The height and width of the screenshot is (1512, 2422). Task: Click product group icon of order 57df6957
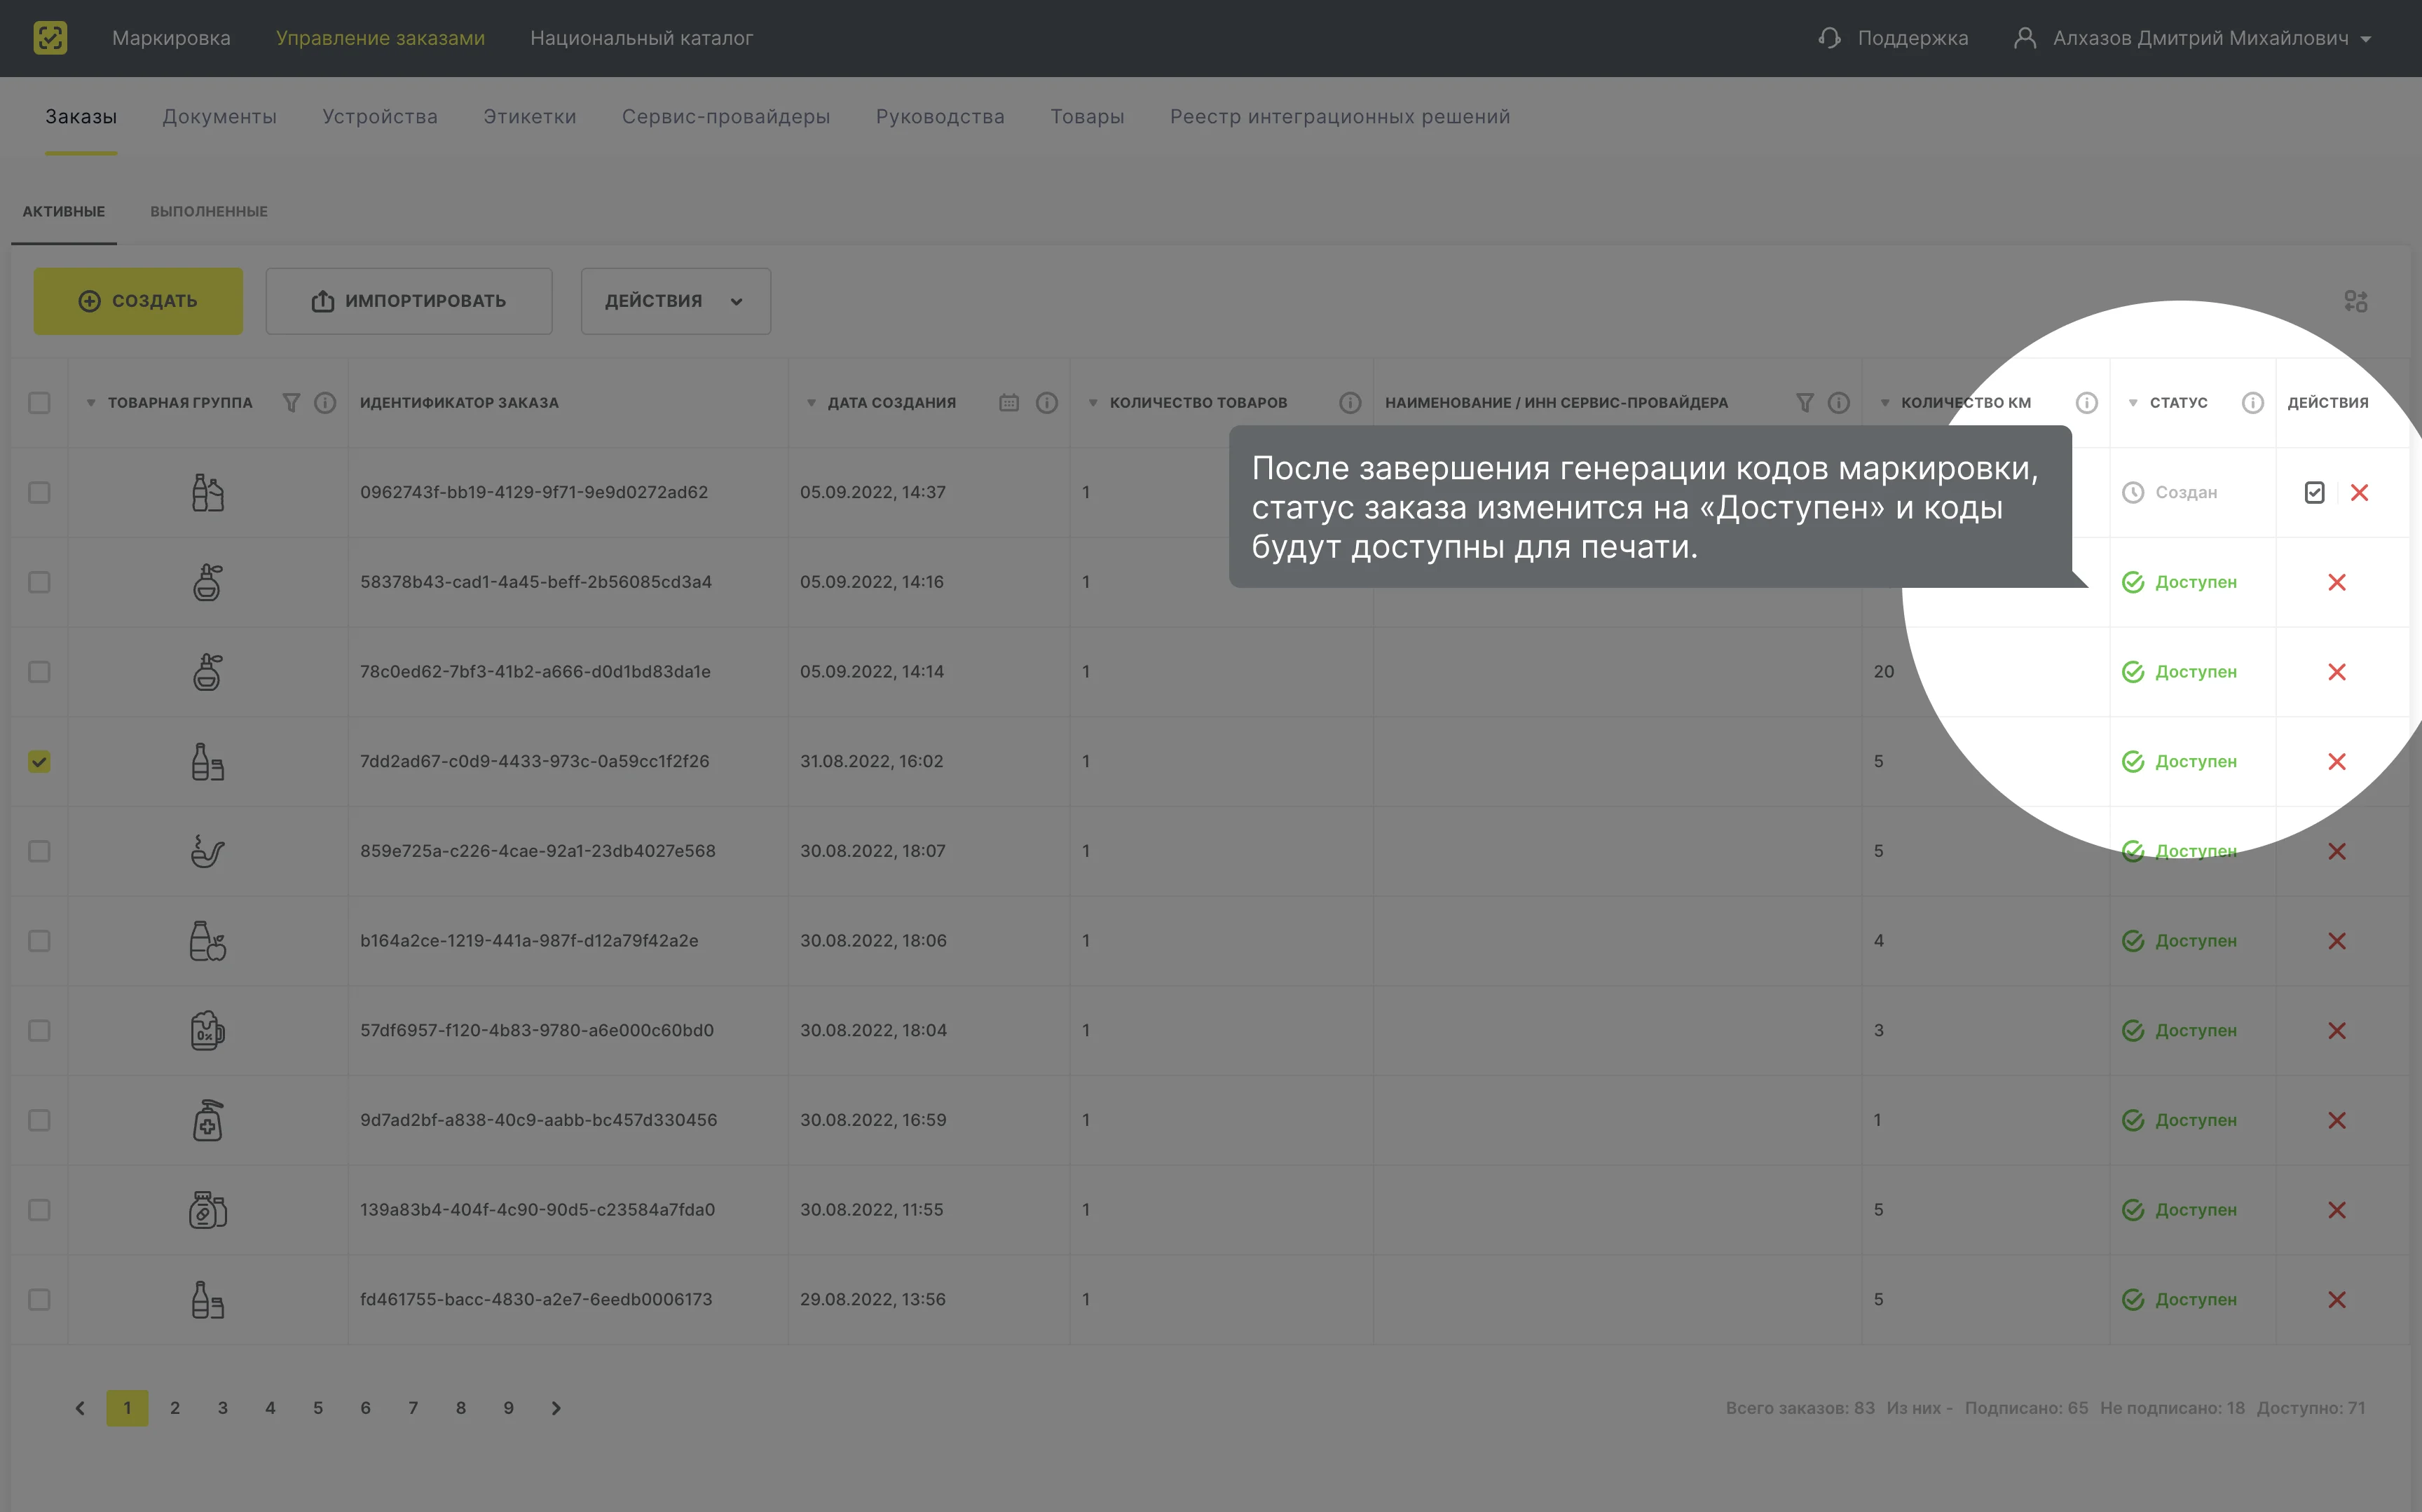208,1030
